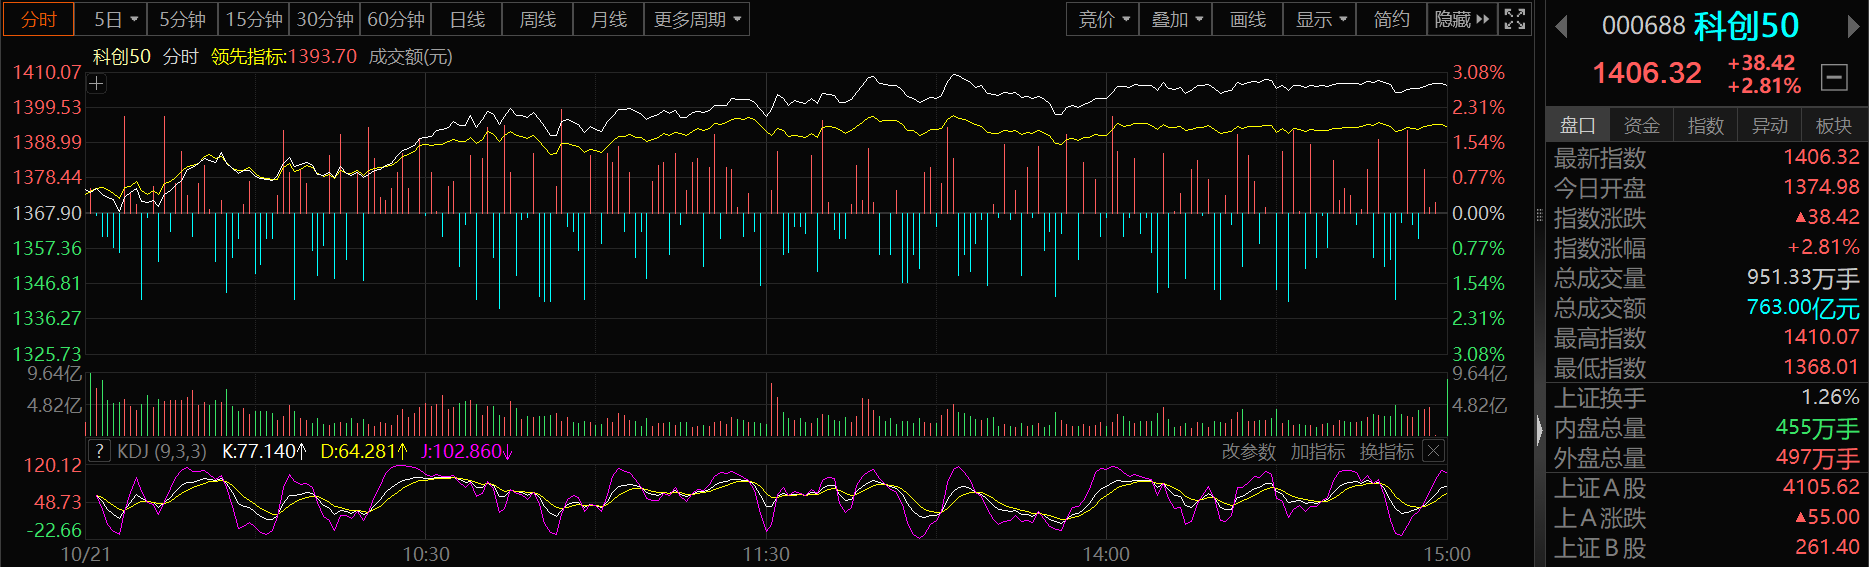Image resolution: width=1869 pixels, height=567 pixels.
Task: Click 换指标 to change the indicator
Action: (x=1386, y=452)
